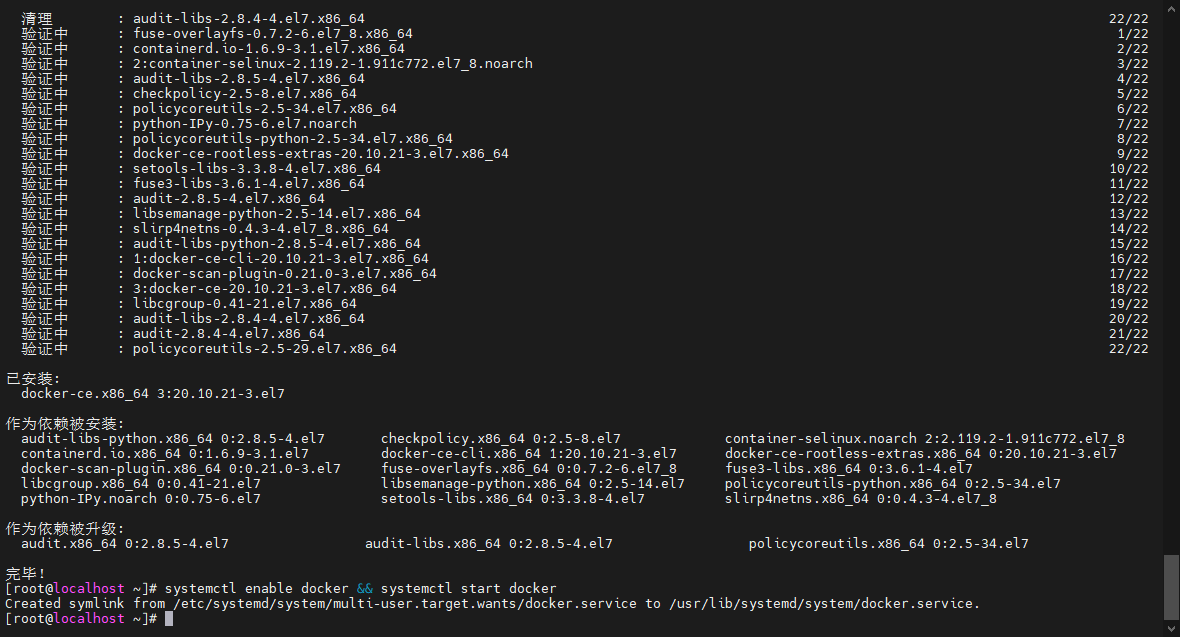Click the vertical scrollbar thumb
Viewport: 1180px width, 637px height.
coord(1171,587)
